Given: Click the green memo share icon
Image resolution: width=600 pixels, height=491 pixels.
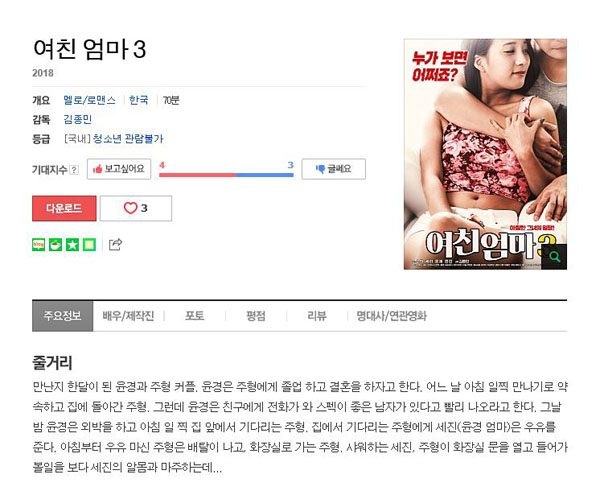Looking at the screenshot, I should 89,245.
